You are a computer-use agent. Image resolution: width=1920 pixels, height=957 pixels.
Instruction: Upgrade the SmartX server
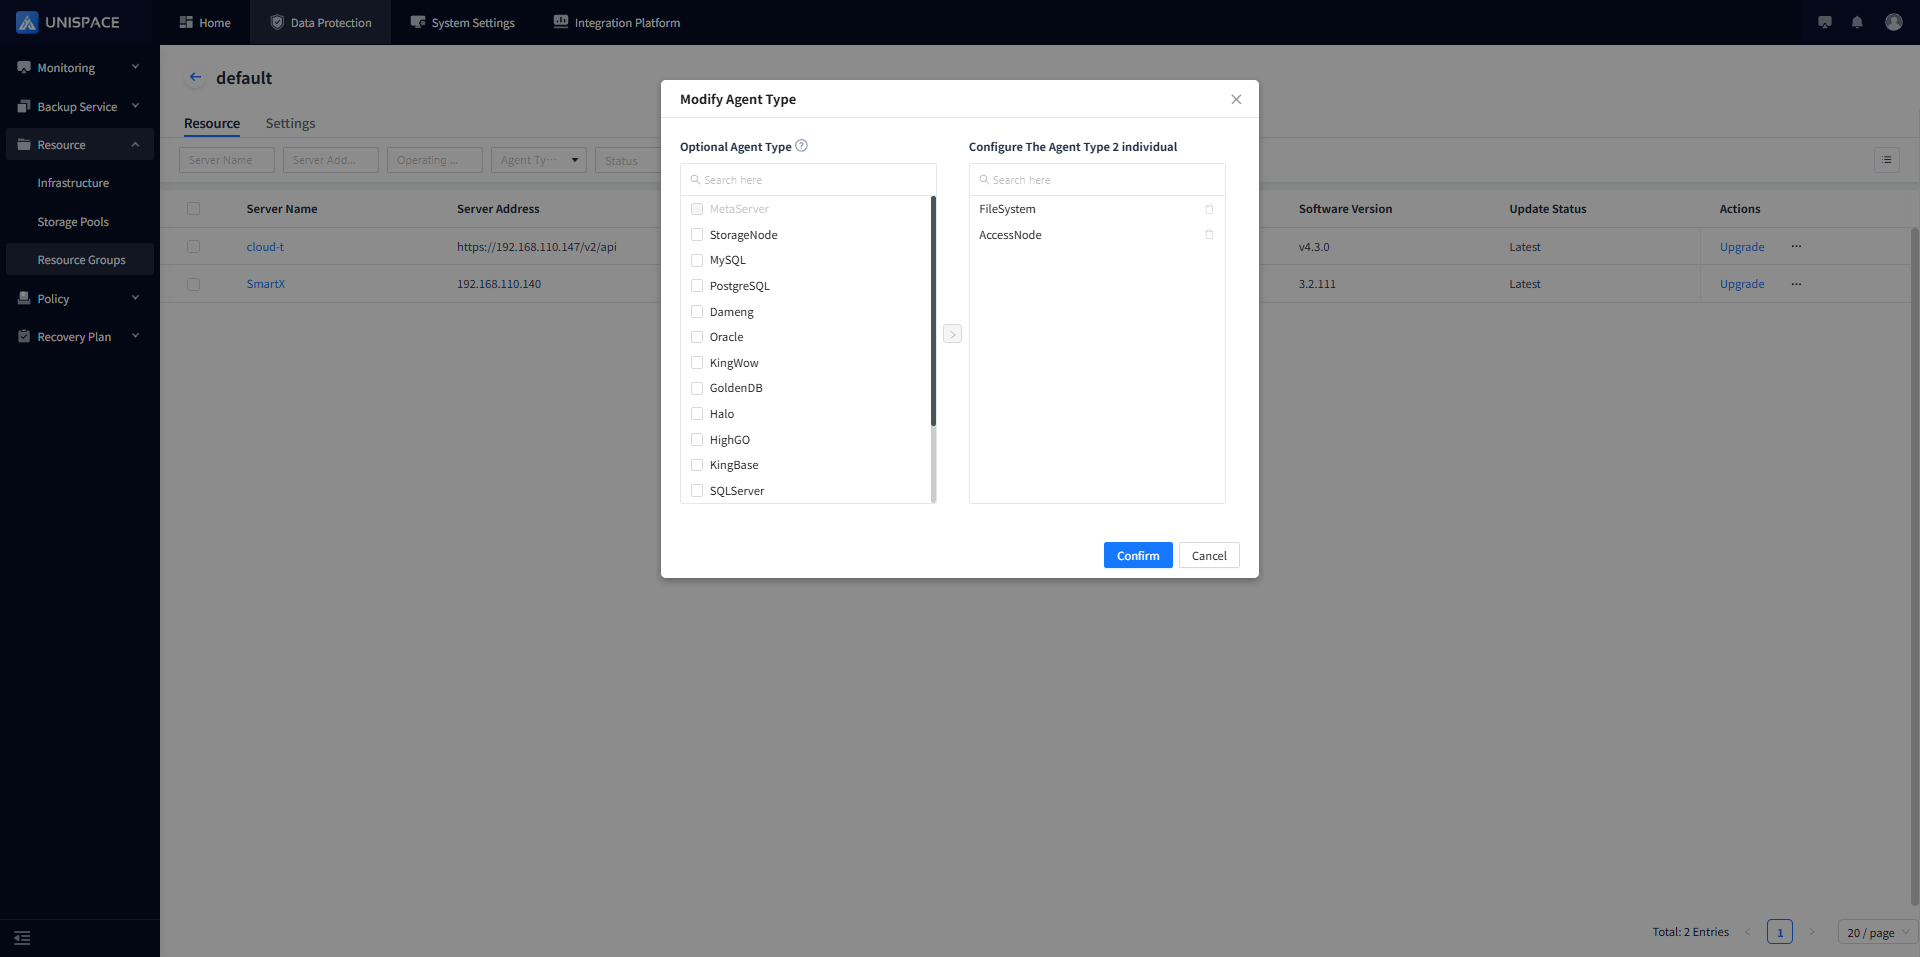(x=1742, y=284)
